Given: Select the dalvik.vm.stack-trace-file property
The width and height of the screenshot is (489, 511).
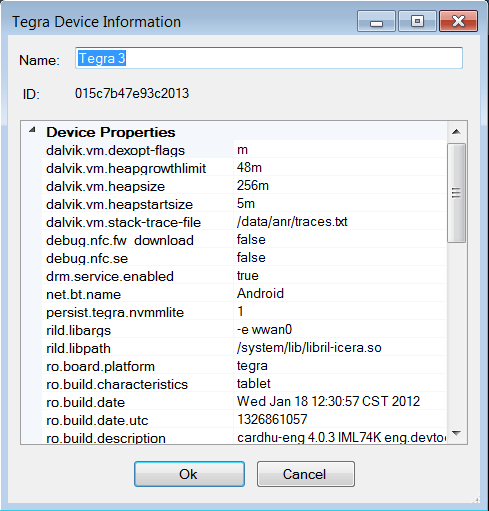Looking at the screenshot, I should tap(123, 222).
